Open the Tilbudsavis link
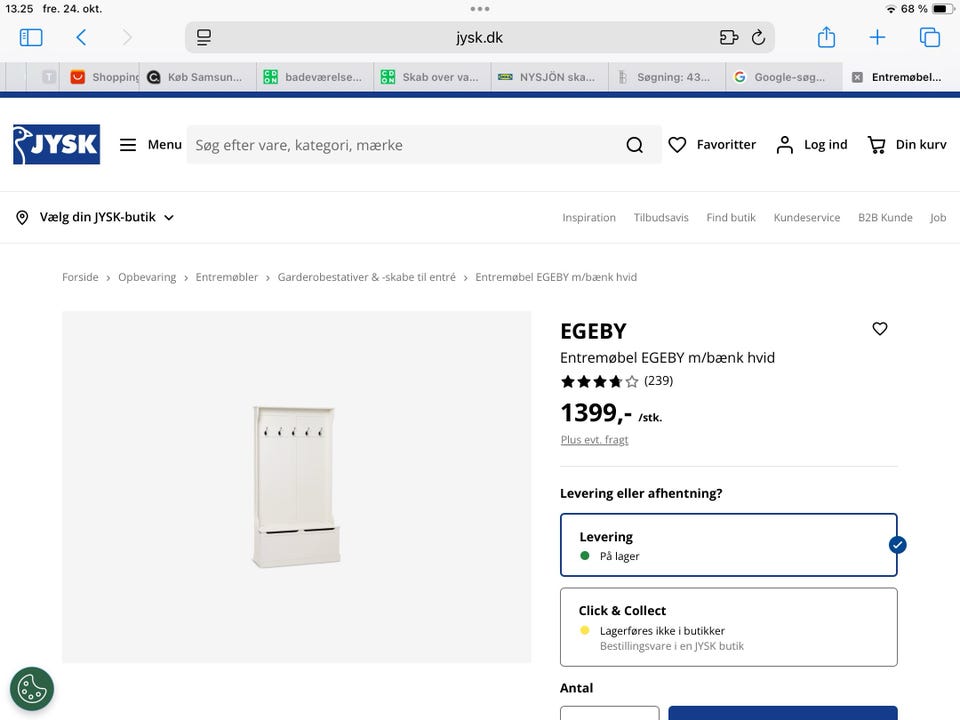 [661, 218]
